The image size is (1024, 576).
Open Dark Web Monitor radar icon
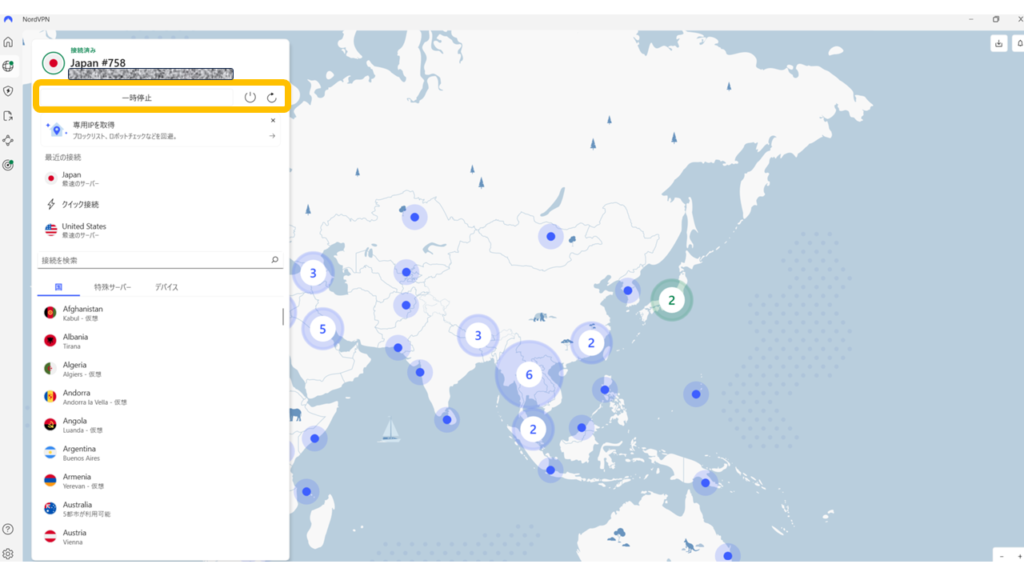pos(8,165)
